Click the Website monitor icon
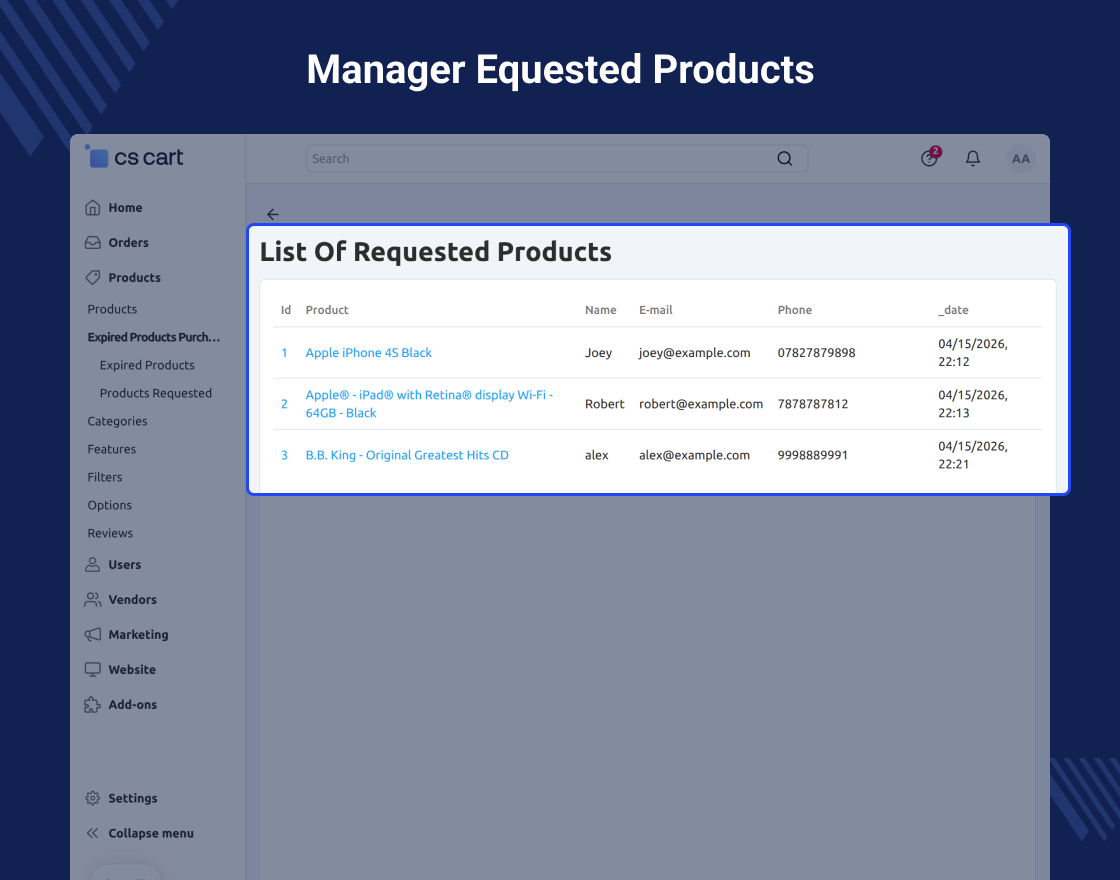1120x880 pixels. click(93, 670)
